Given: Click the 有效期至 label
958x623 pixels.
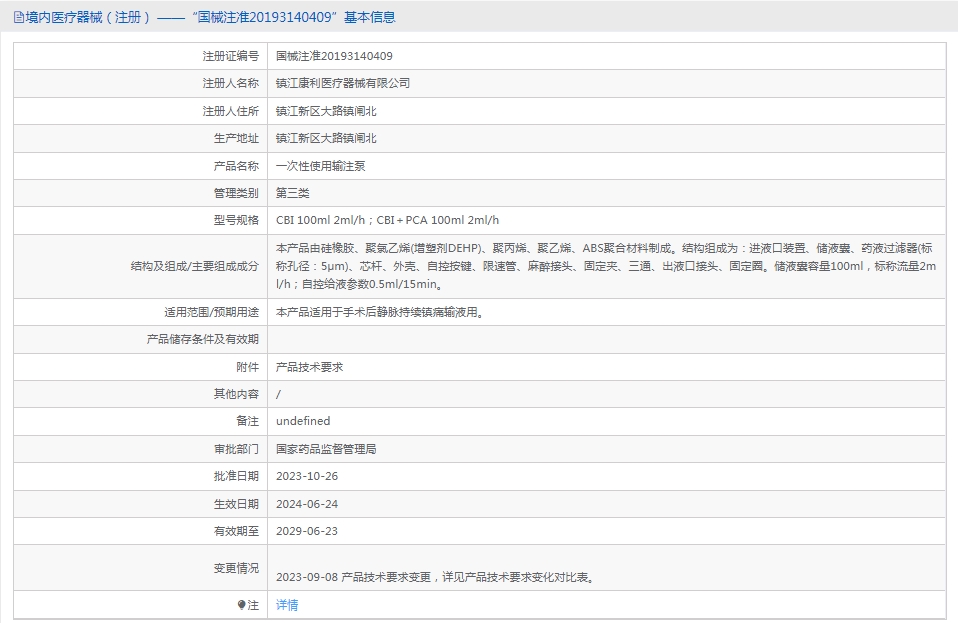Looking at the screenshot, I should point(236,531).
